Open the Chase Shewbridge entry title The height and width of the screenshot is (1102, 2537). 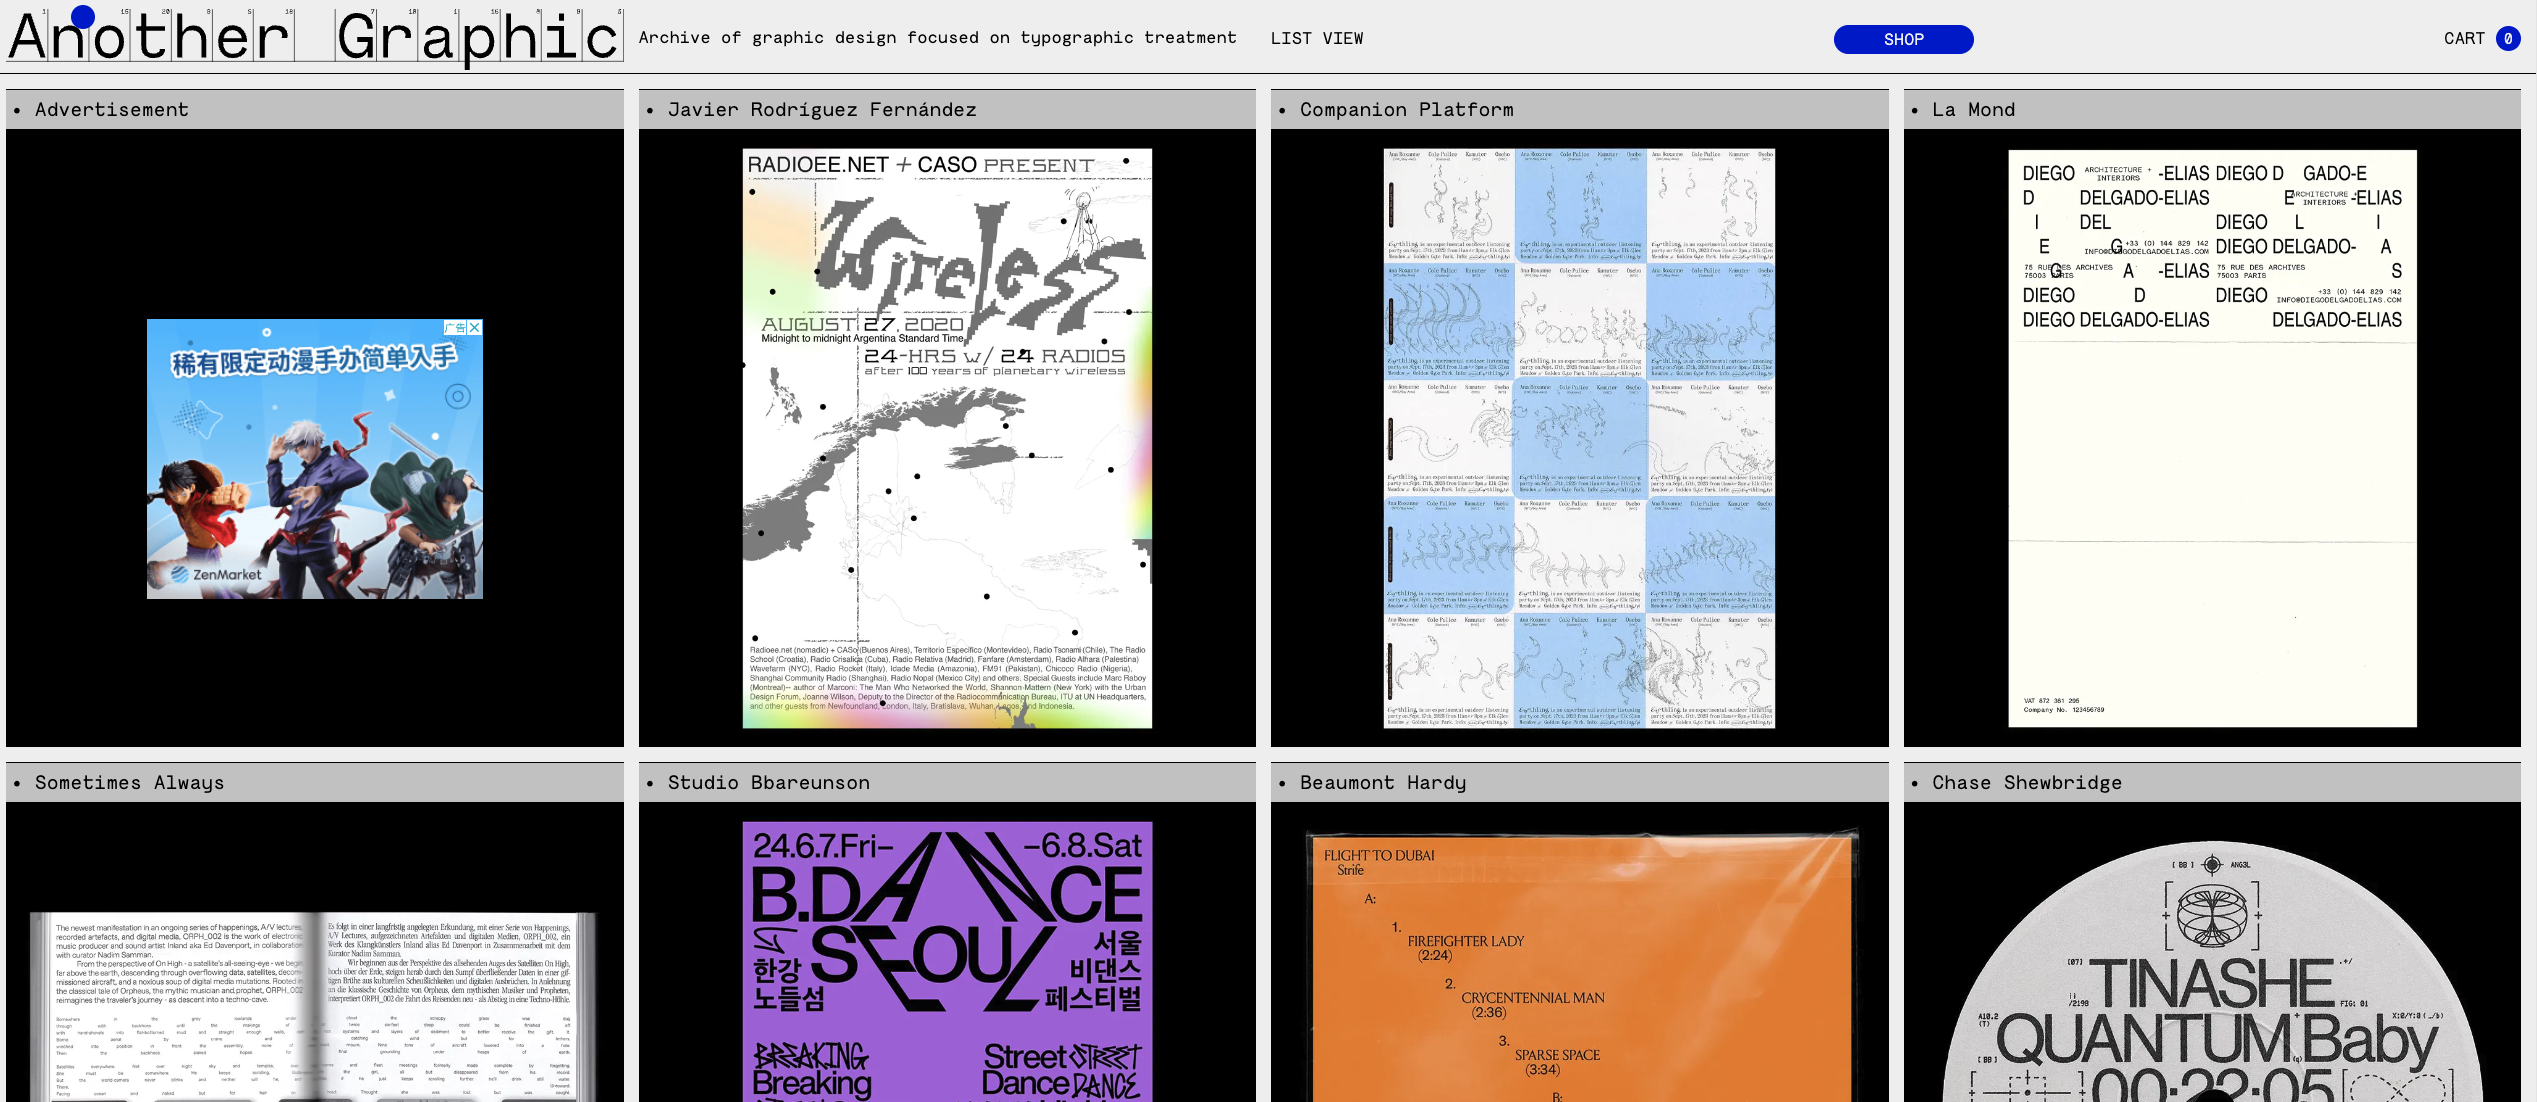click(2026, 783)
